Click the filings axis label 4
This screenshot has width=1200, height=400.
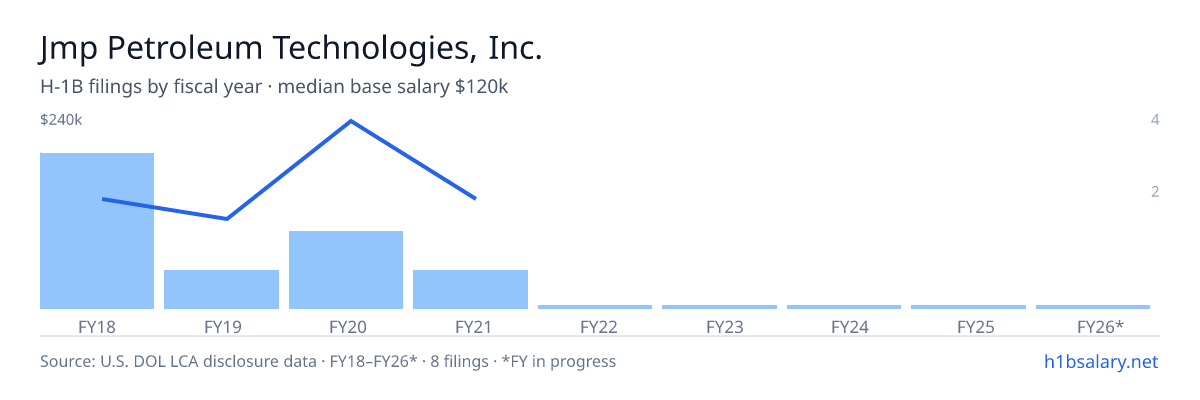[1155, 120]
